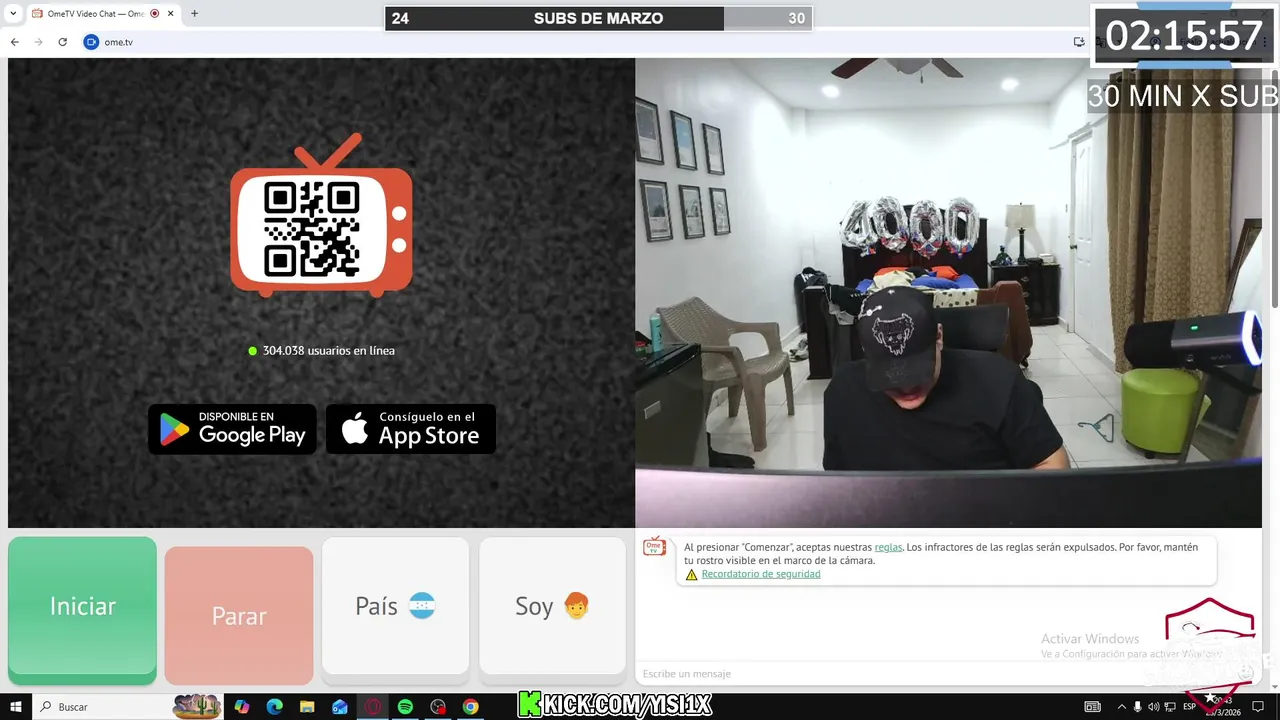Switch the ESP input language indicator
This screenshot has height=720, width=1280.
pyautogui.click(x=1190, y=707)
